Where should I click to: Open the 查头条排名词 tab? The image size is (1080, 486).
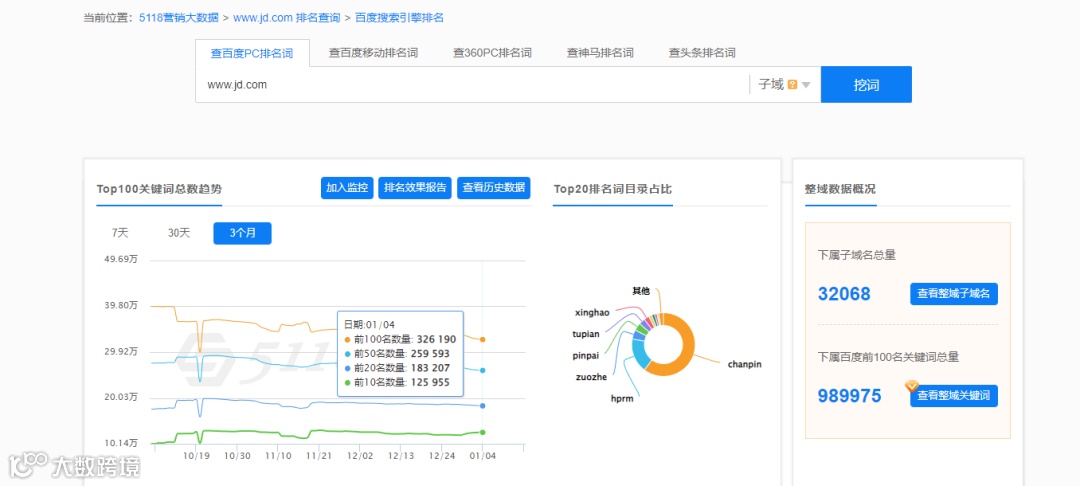click(702, 53)
